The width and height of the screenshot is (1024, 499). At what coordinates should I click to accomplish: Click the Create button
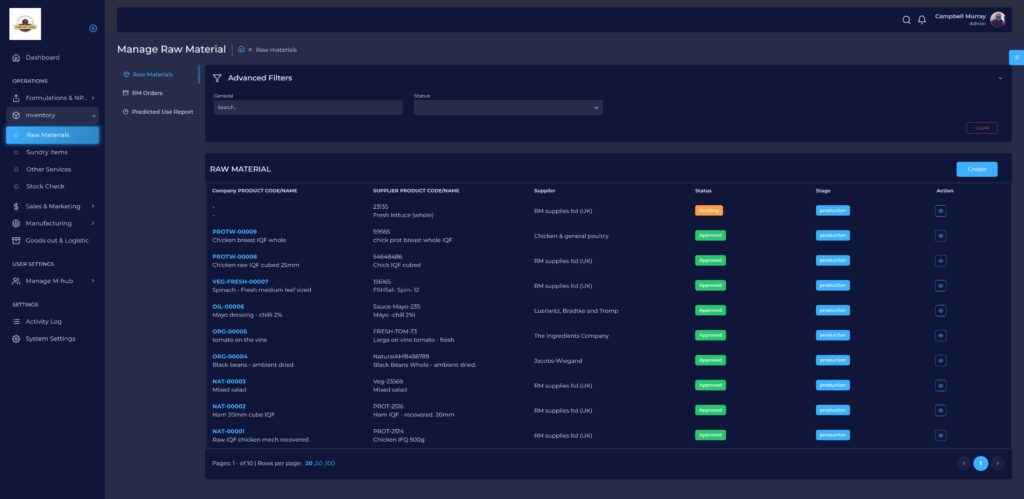[x=976, y=169]
